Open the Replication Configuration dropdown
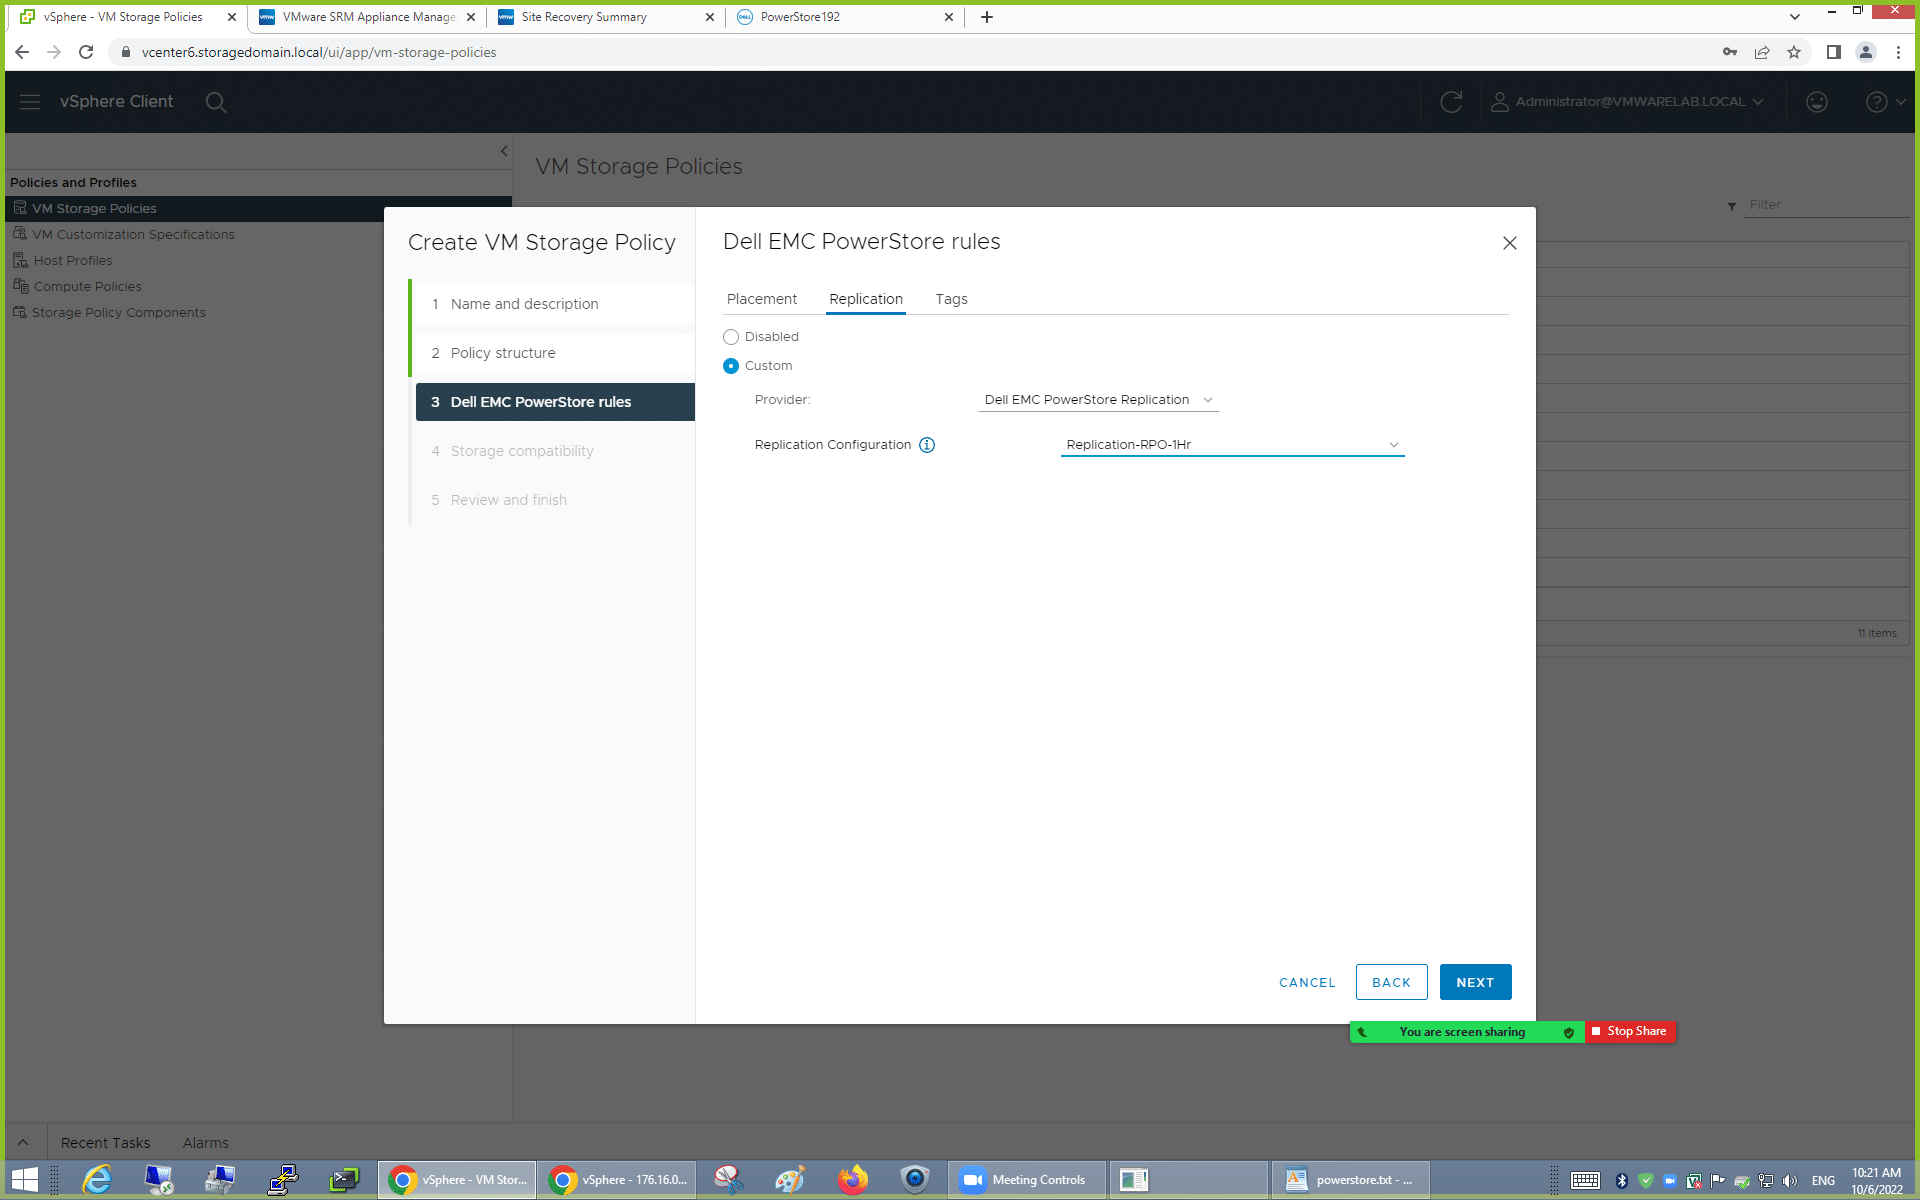This screenshot has height=1200, width=1920. click(1232, 445)
